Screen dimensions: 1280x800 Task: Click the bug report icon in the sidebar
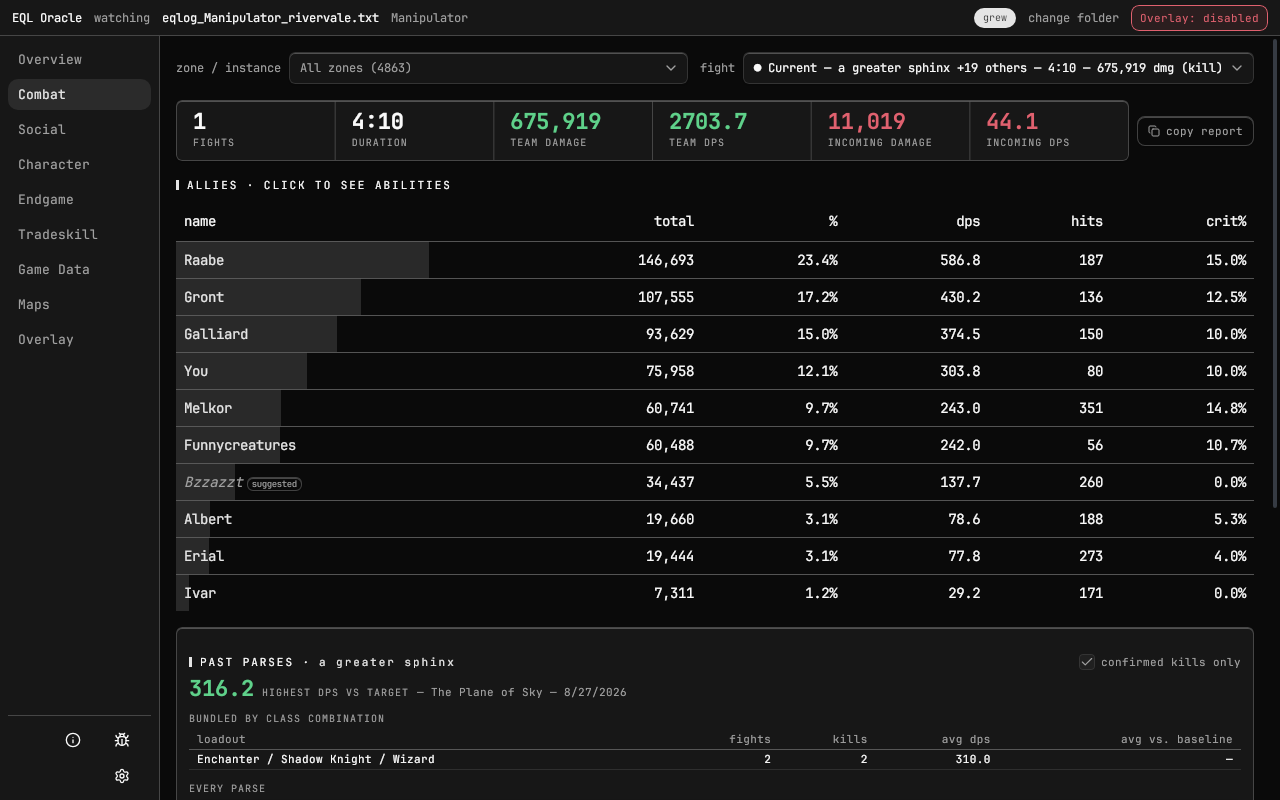click(x=122, y=740)
